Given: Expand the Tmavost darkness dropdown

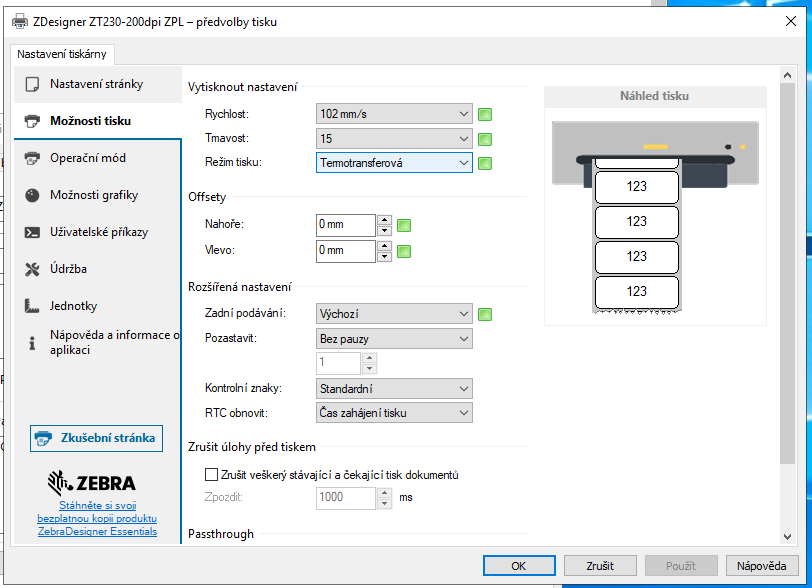Looking at the screenshot, I should pos(394,138).
